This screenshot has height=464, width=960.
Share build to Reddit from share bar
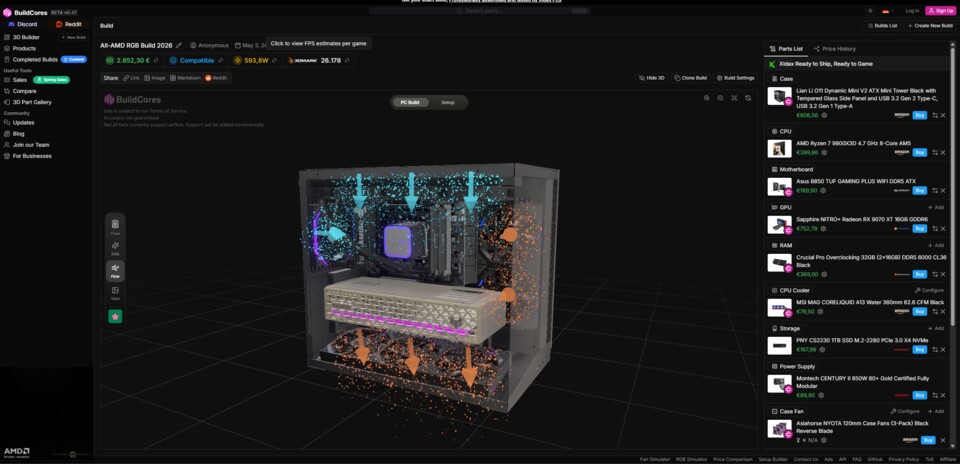point(216,78)
